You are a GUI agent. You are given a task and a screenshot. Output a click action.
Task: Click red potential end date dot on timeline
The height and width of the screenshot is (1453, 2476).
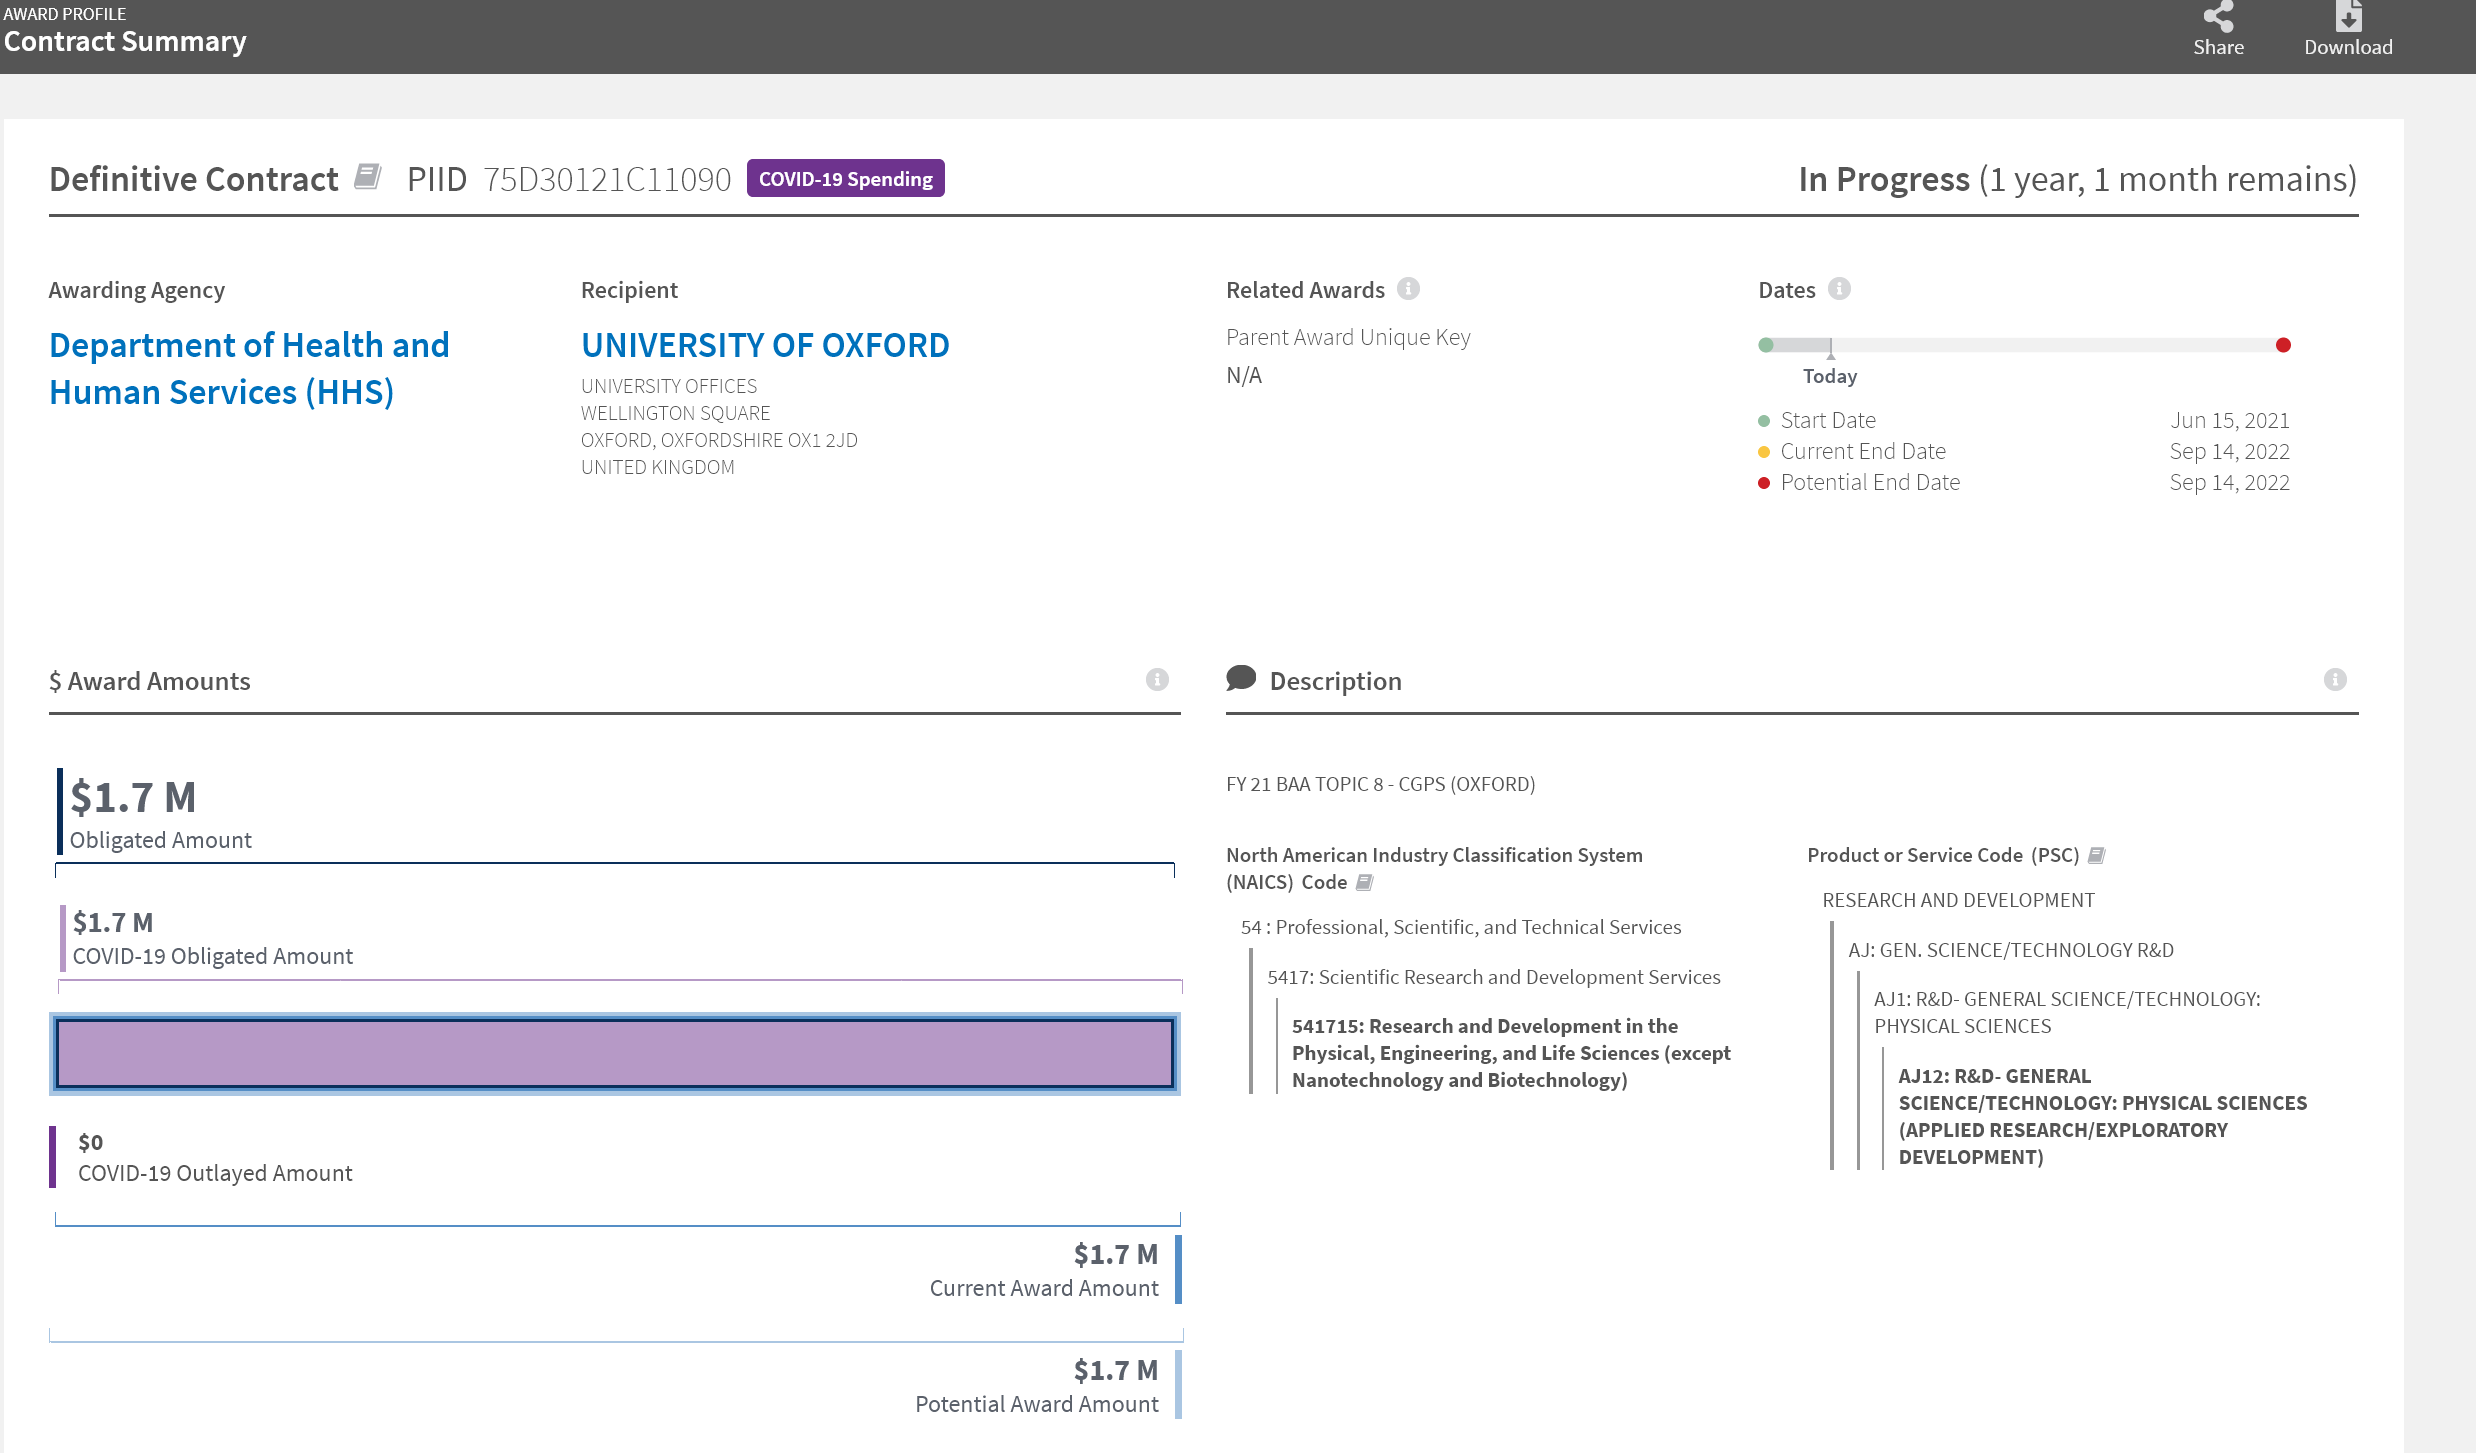2283,345
